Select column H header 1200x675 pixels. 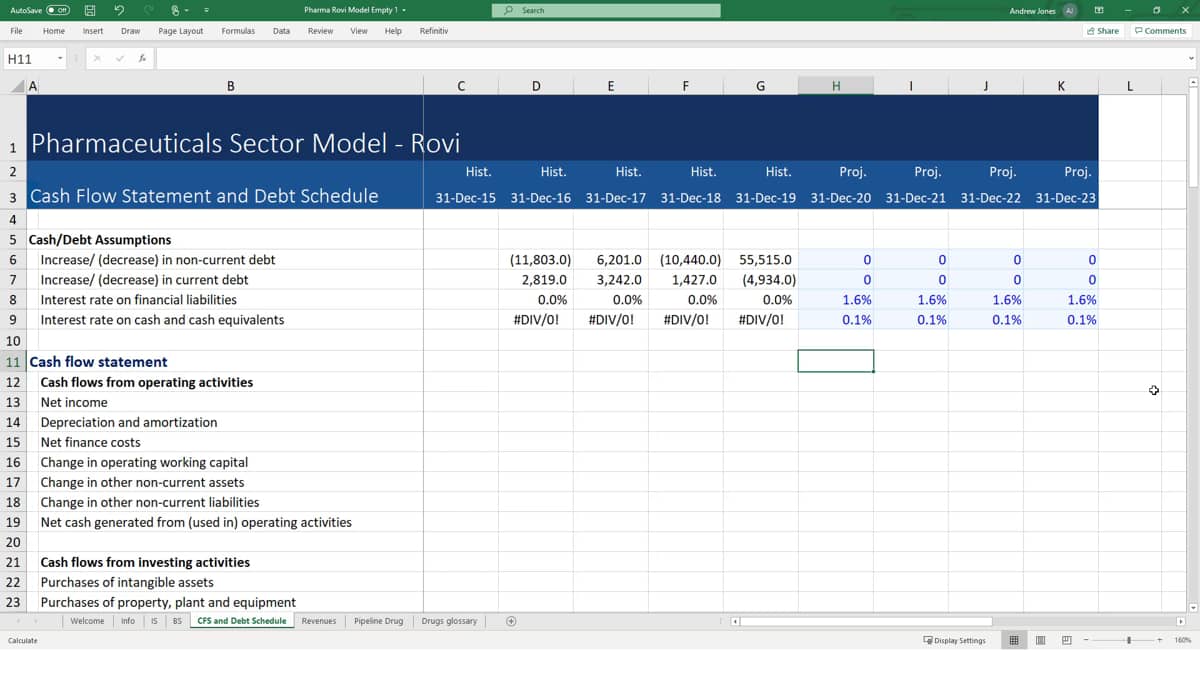836,86
